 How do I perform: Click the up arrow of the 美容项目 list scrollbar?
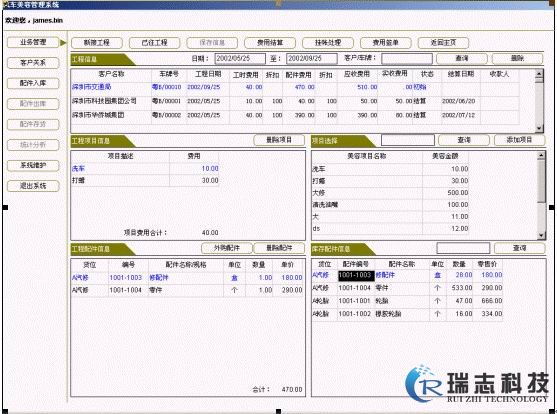541,155
